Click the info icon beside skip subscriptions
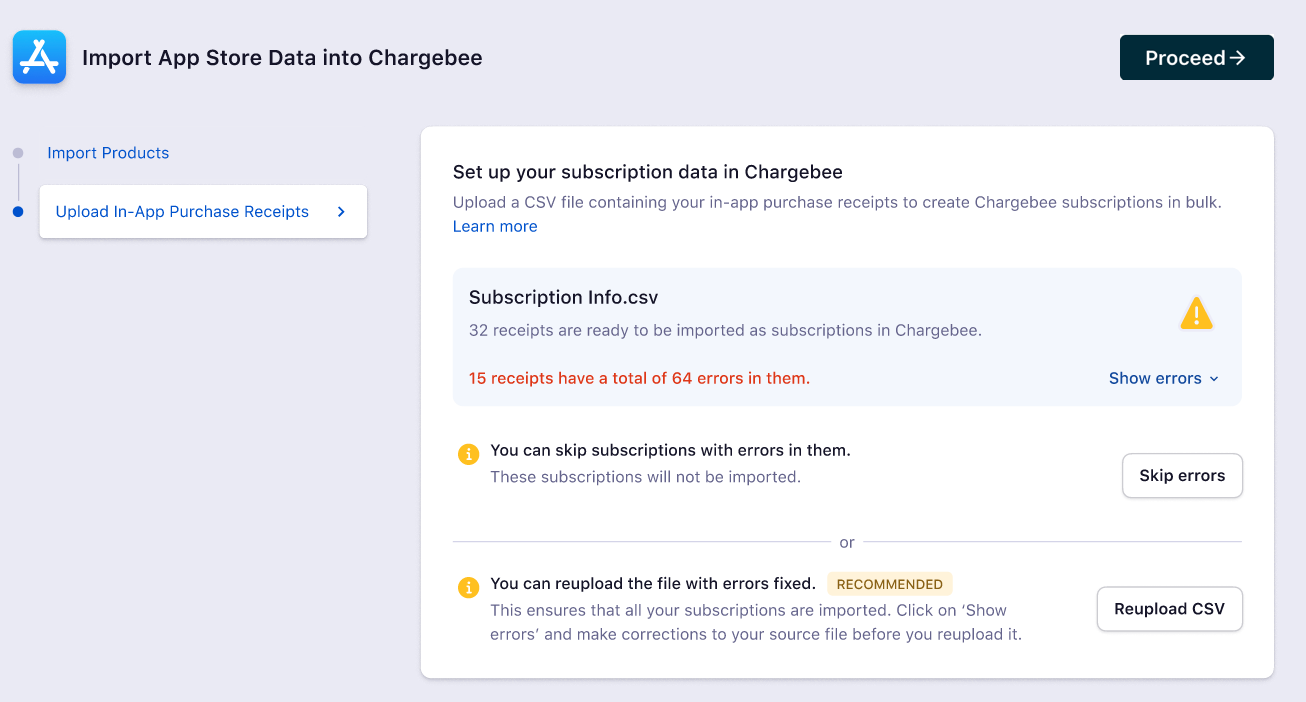 click(468, 454)
